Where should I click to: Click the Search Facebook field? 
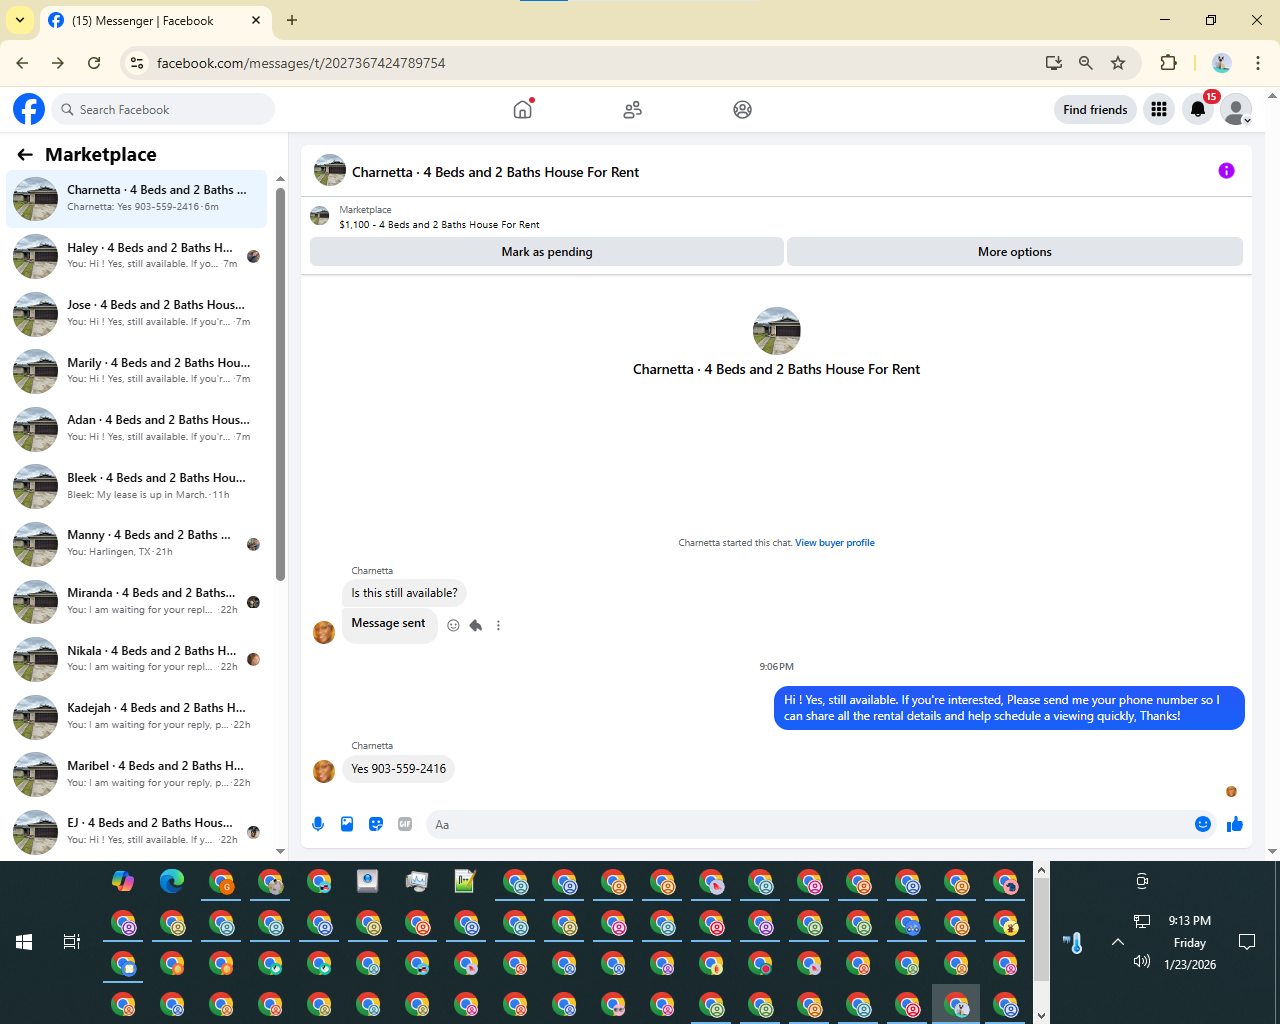[163, 109]
